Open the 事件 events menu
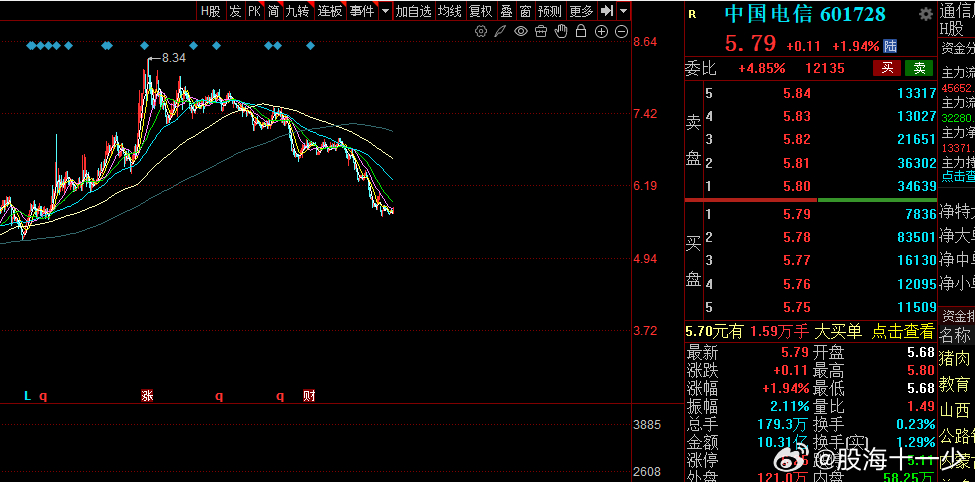The height and width of the screenshot is (482, 975). point(362,11)
